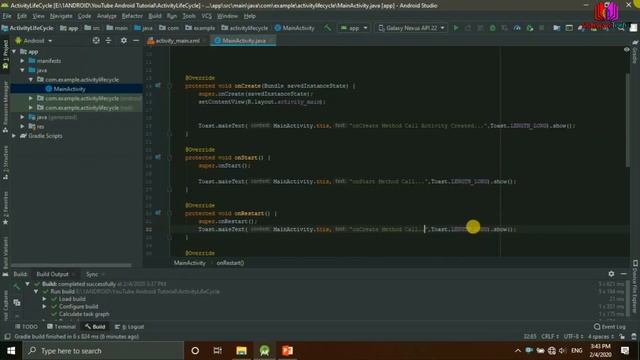Click the rebuild hammer icon in Build panel
The image size is (640, 360).
tap(16, 287)
